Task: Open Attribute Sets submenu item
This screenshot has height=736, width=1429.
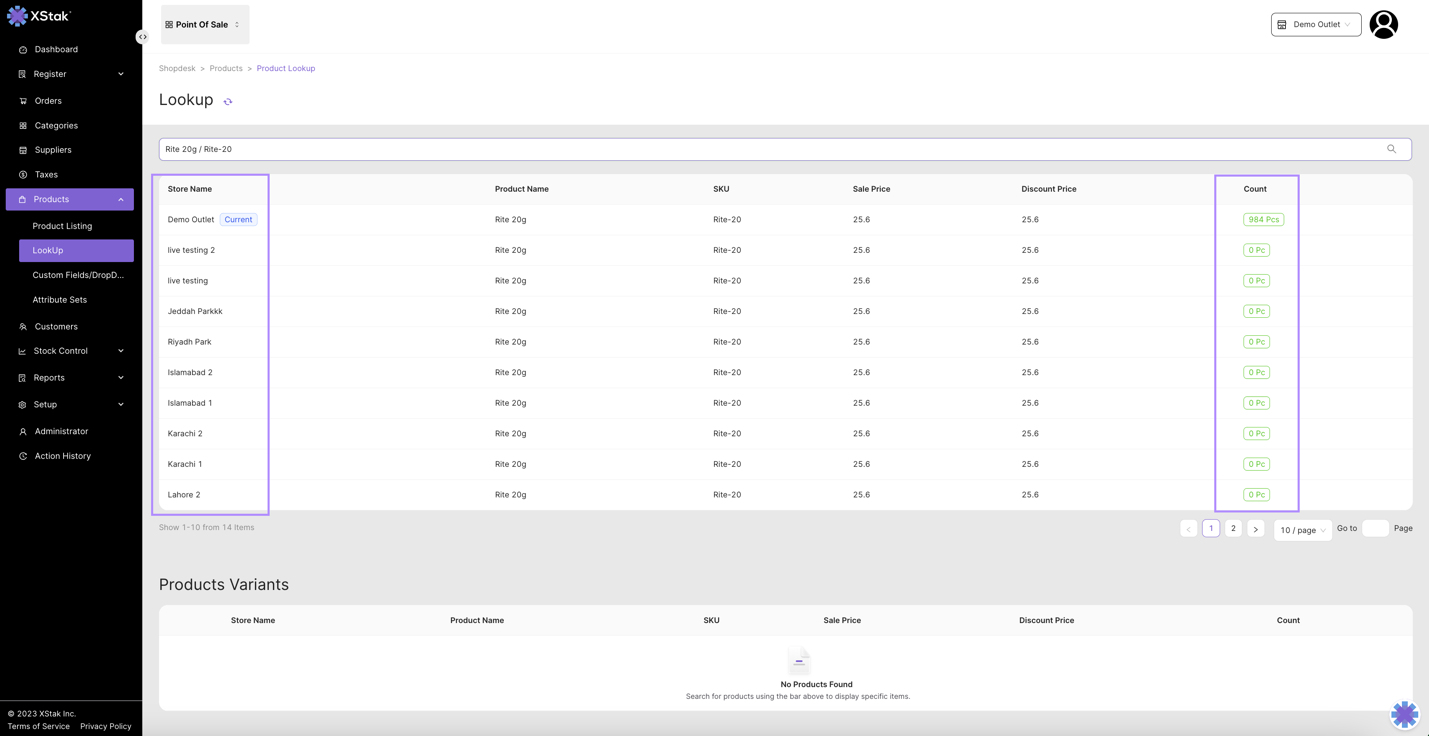Action: click(60, 300)
